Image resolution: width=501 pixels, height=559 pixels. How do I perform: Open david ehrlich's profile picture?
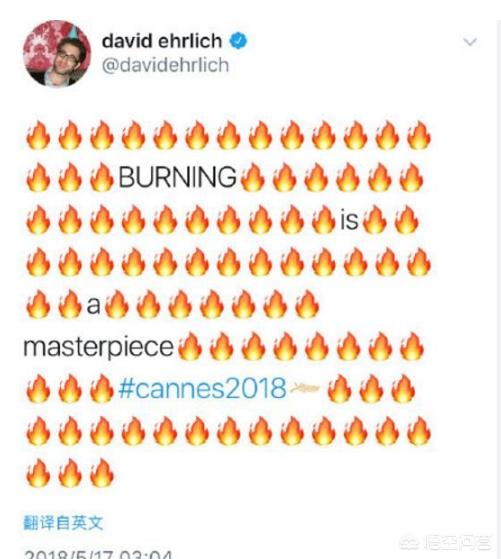(x=57, y=53)
